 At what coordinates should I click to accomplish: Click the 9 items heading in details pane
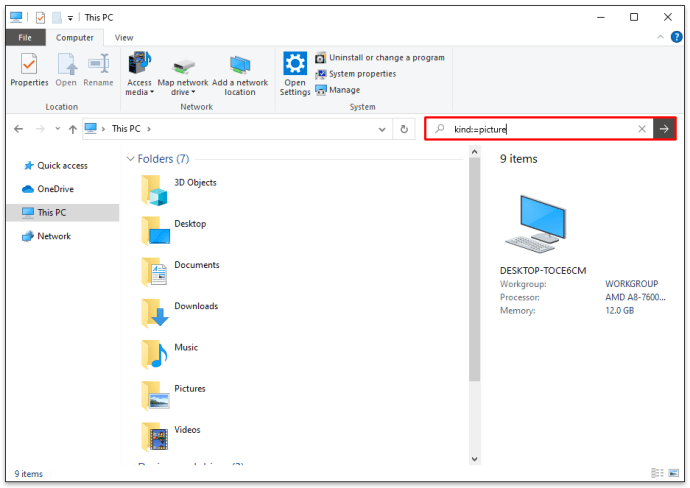518,159
